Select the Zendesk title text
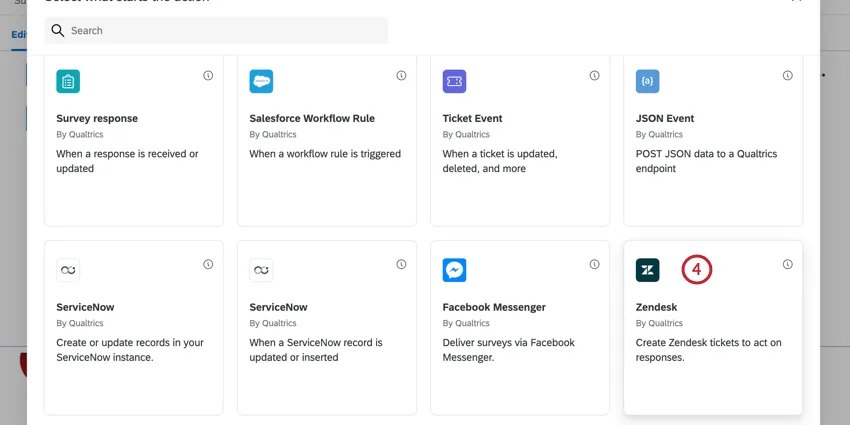This screenshot has height=425, width=850. pos(657,307)
